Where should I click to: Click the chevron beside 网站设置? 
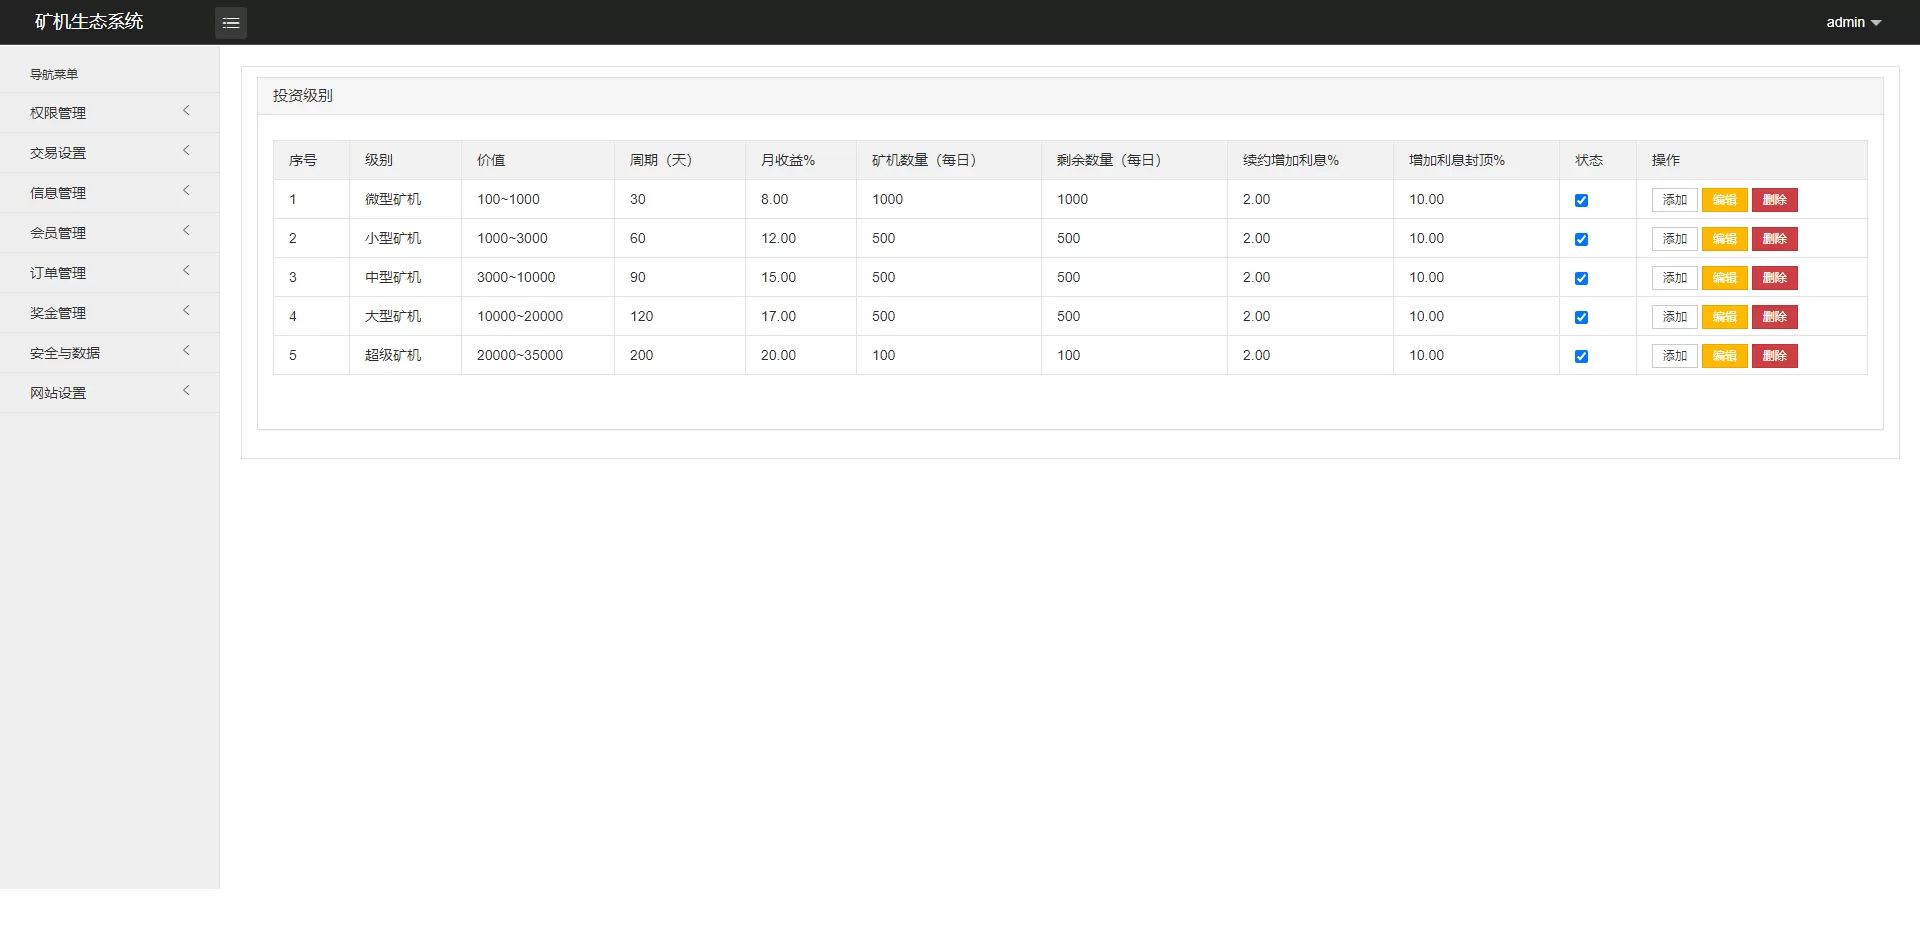tap(186, 391)
